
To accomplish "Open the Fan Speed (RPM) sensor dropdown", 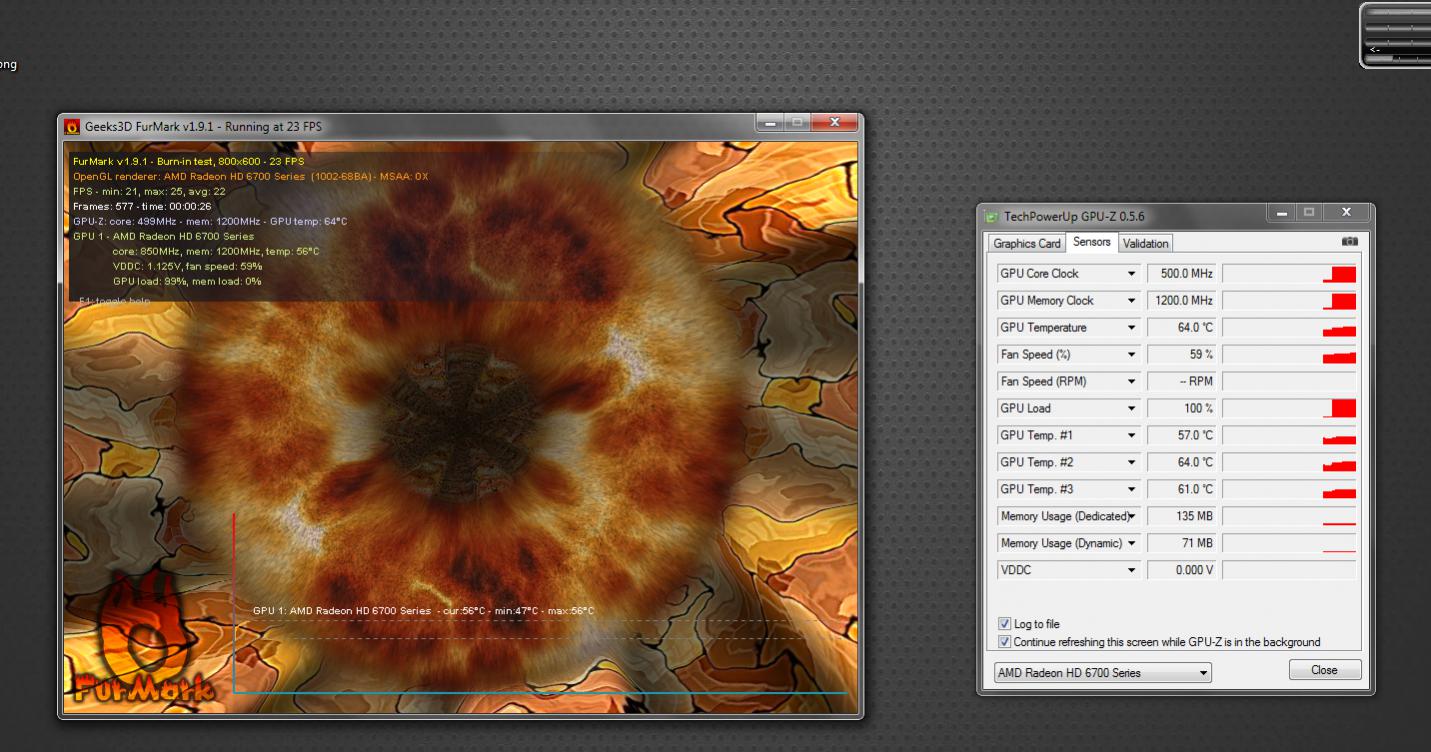I will pos(1132,382).
